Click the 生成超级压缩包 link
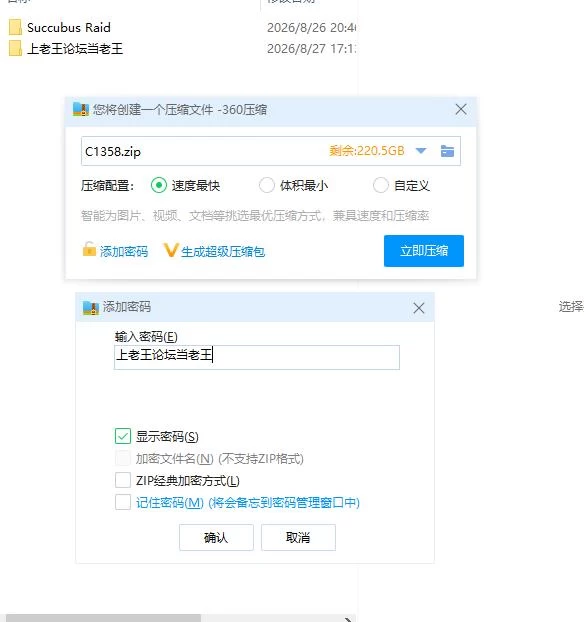Viewport: 584px width, 622px height. [x=223, y=251]
